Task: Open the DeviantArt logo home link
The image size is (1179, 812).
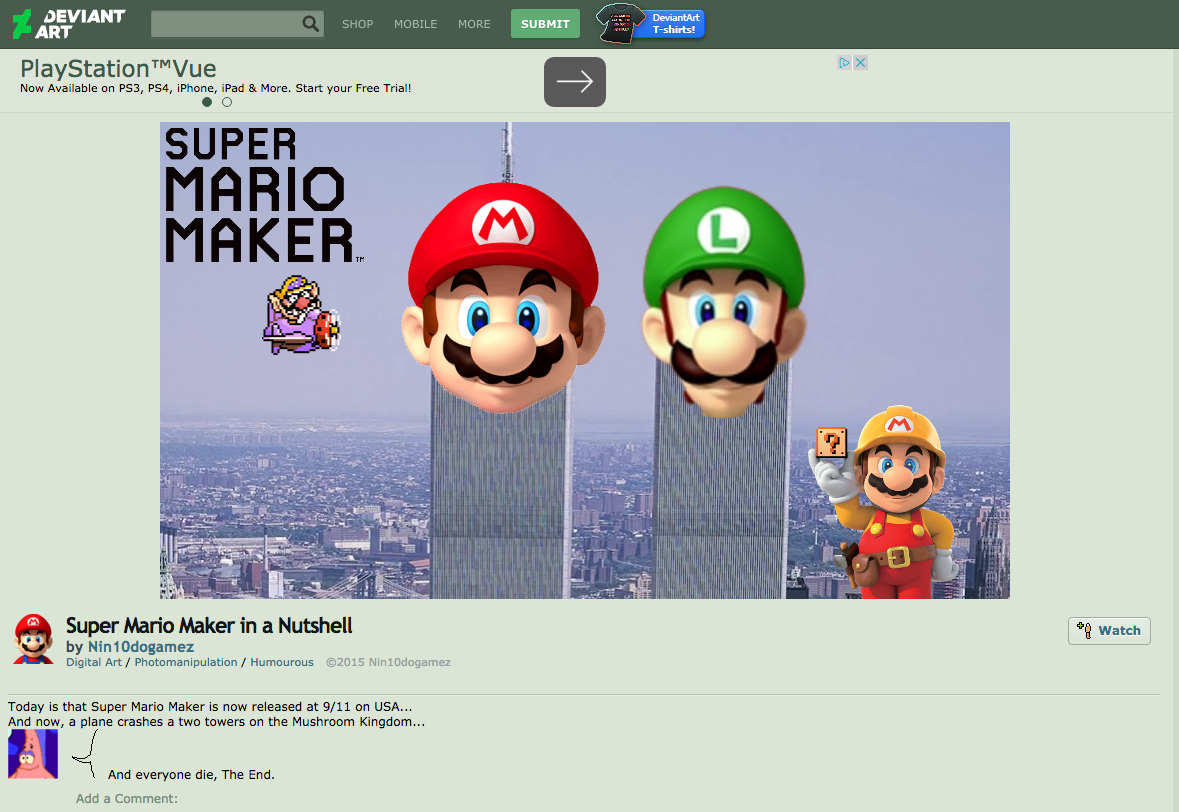Action: point(68,23)
